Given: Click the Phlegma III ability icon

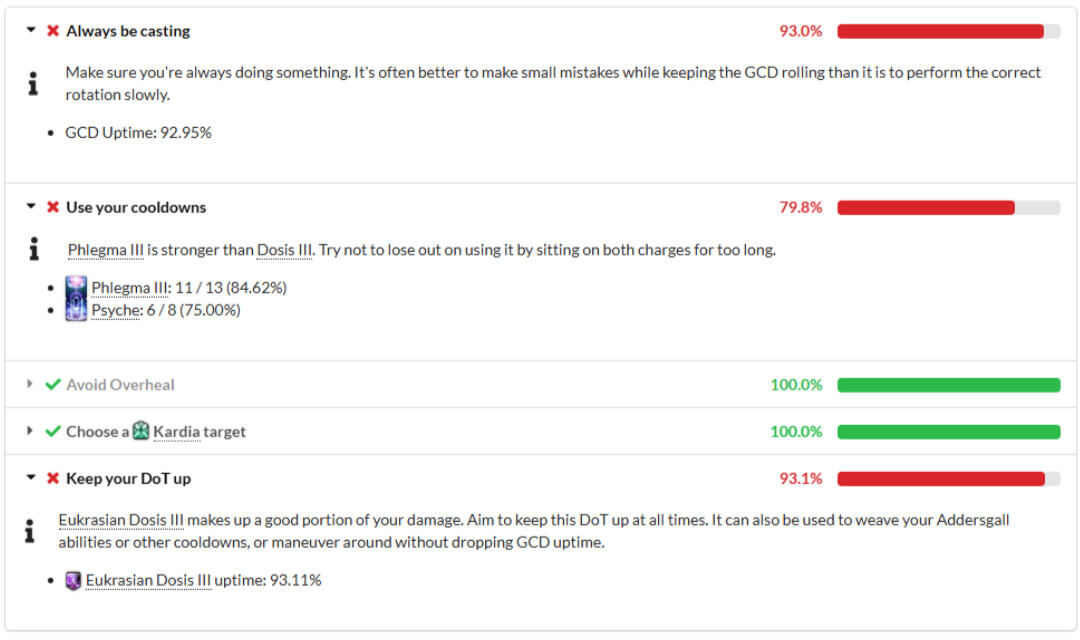Looking at the screenshot, I should (77, 288).
